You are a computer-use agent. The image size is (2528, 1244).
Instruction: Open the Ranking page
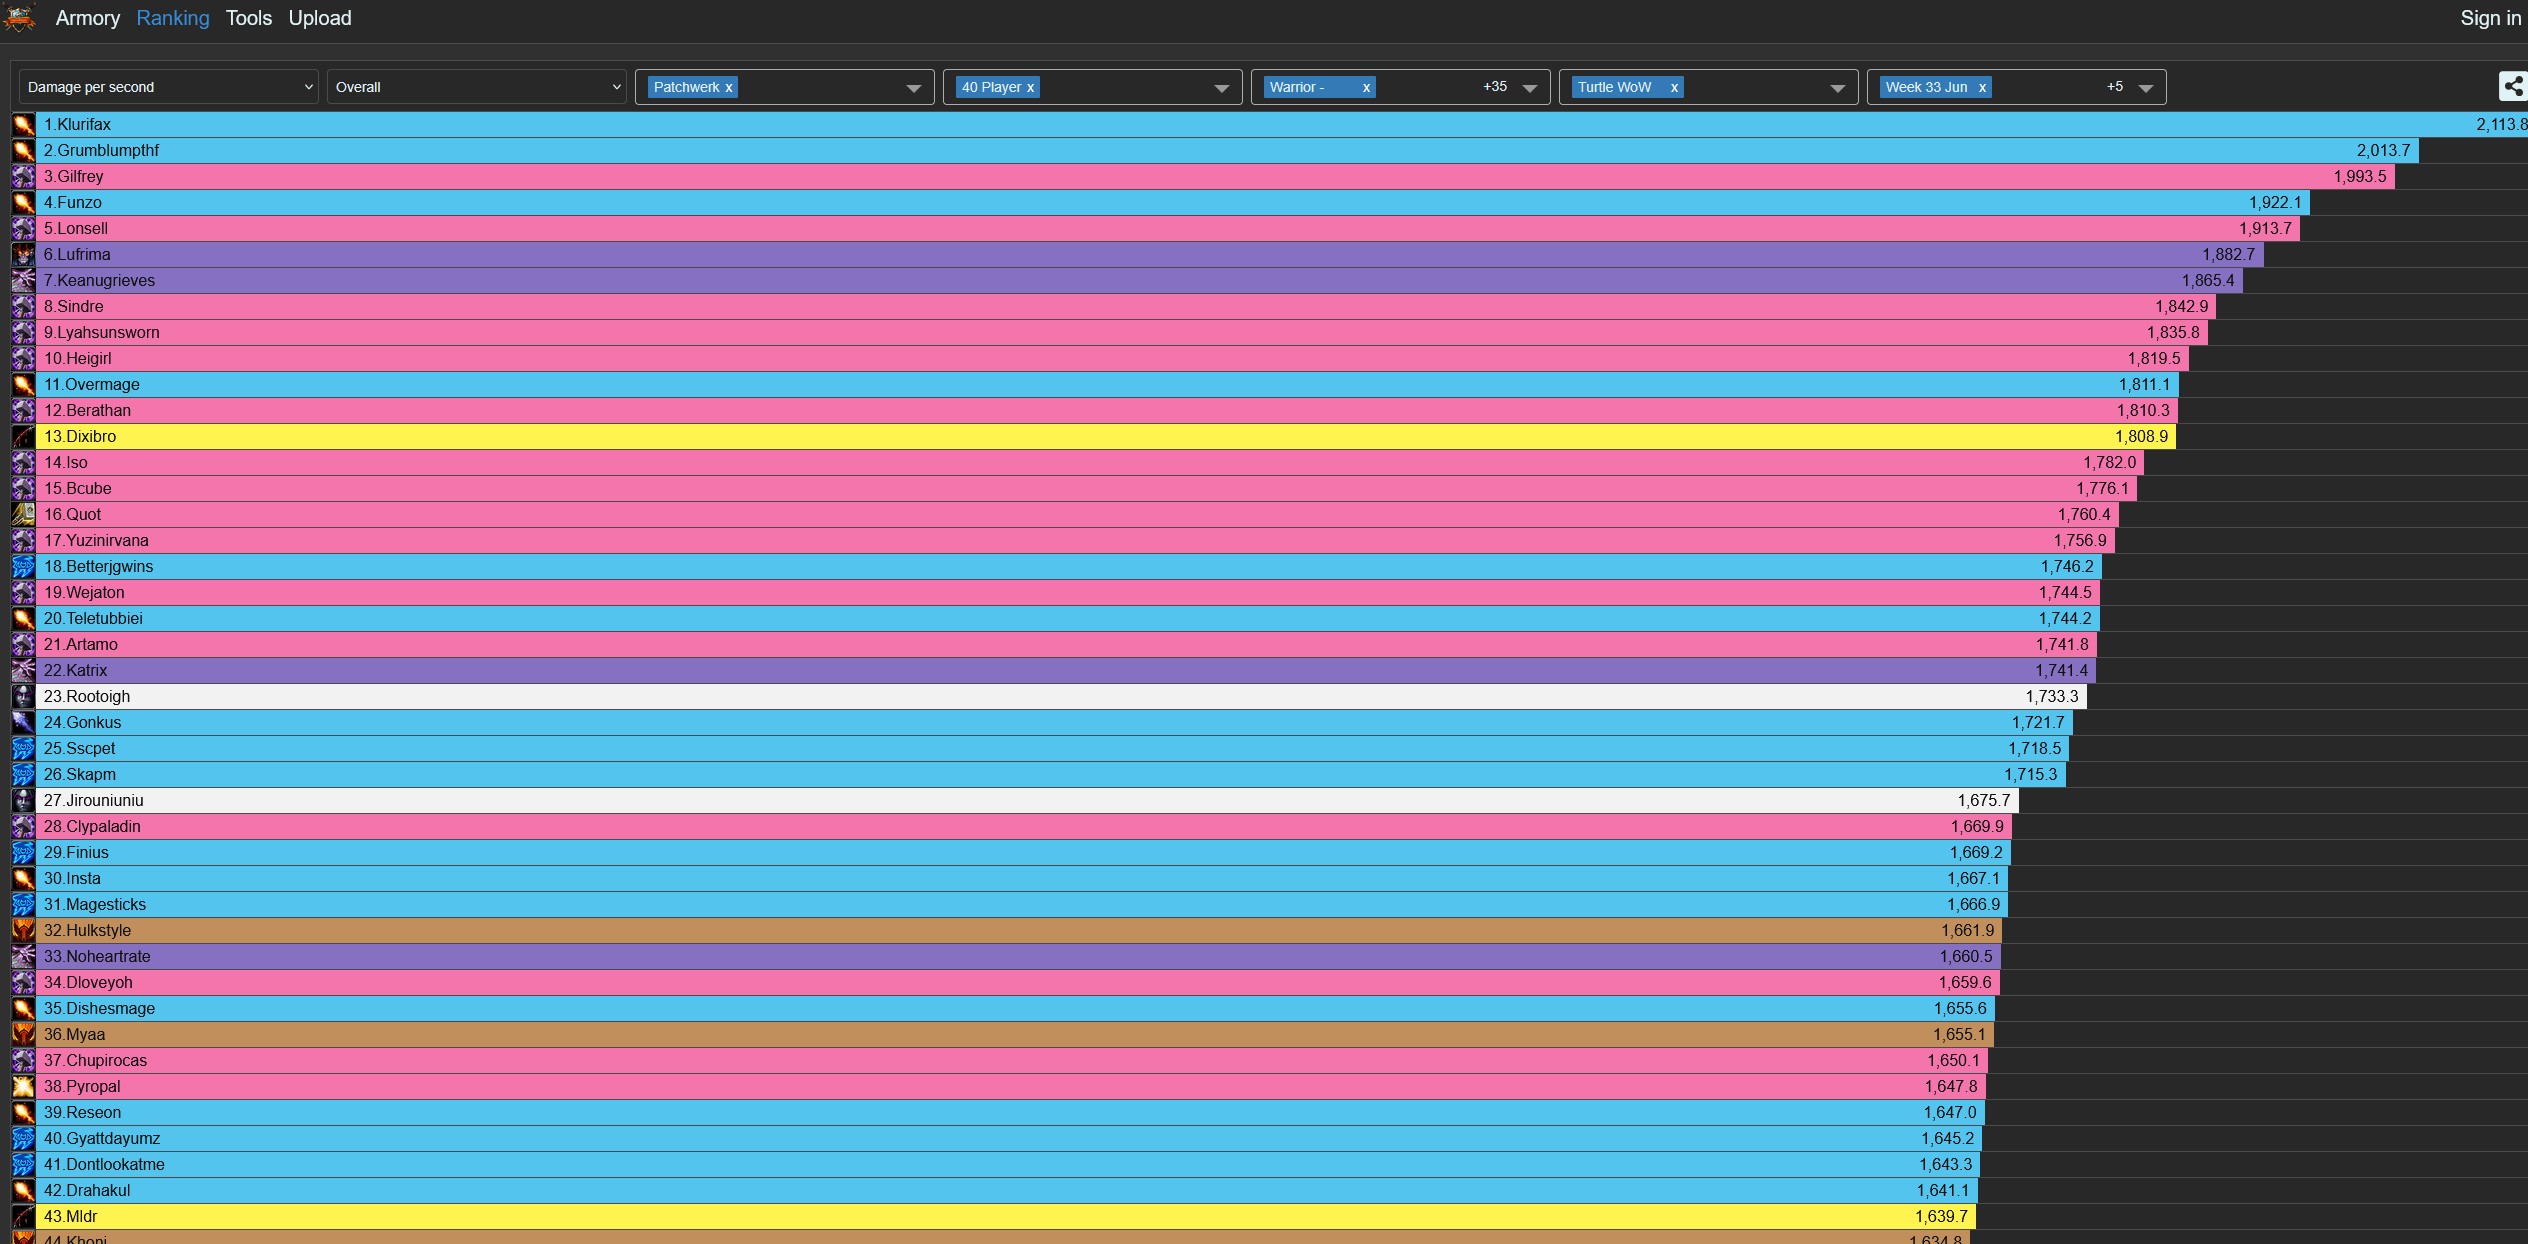pos(173,18)
